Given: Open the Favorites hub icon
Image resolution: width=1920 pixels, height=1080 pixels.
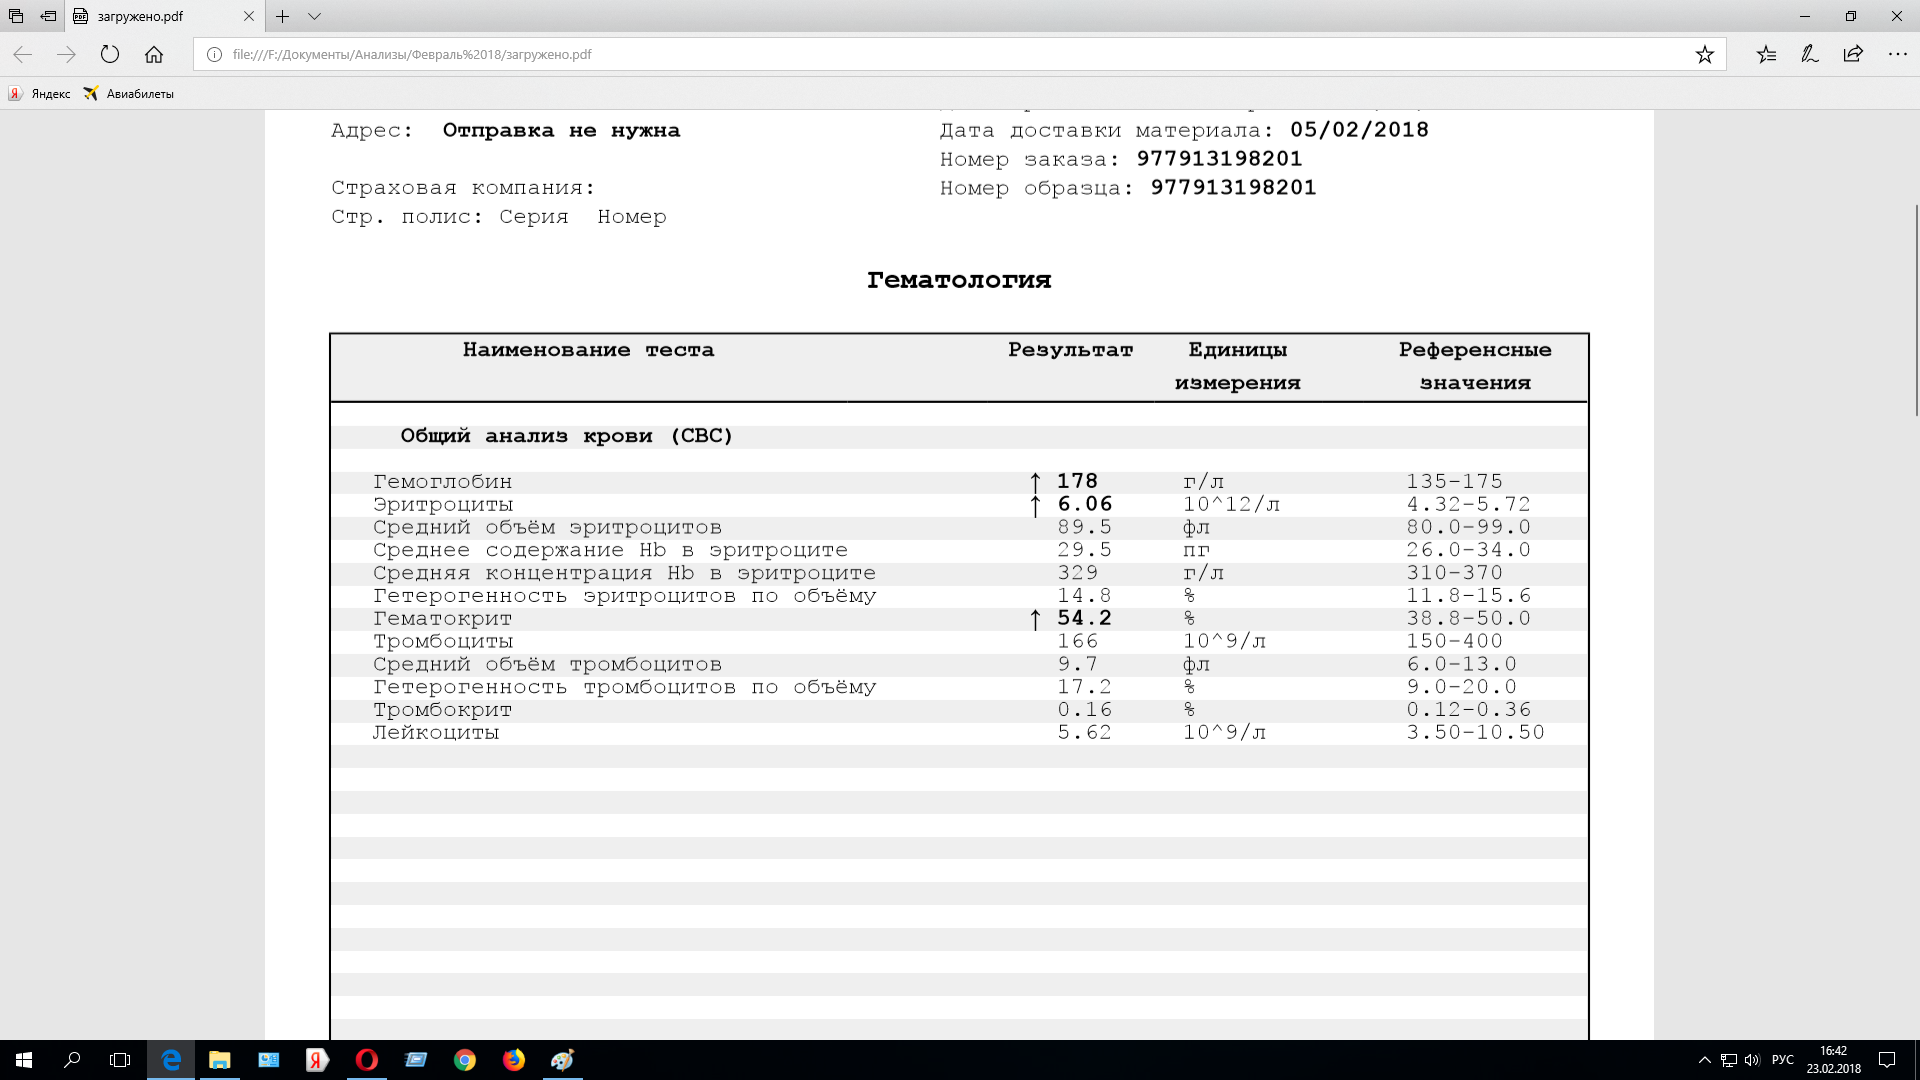Looking at the screenshot, I should tap(1767, 55).
